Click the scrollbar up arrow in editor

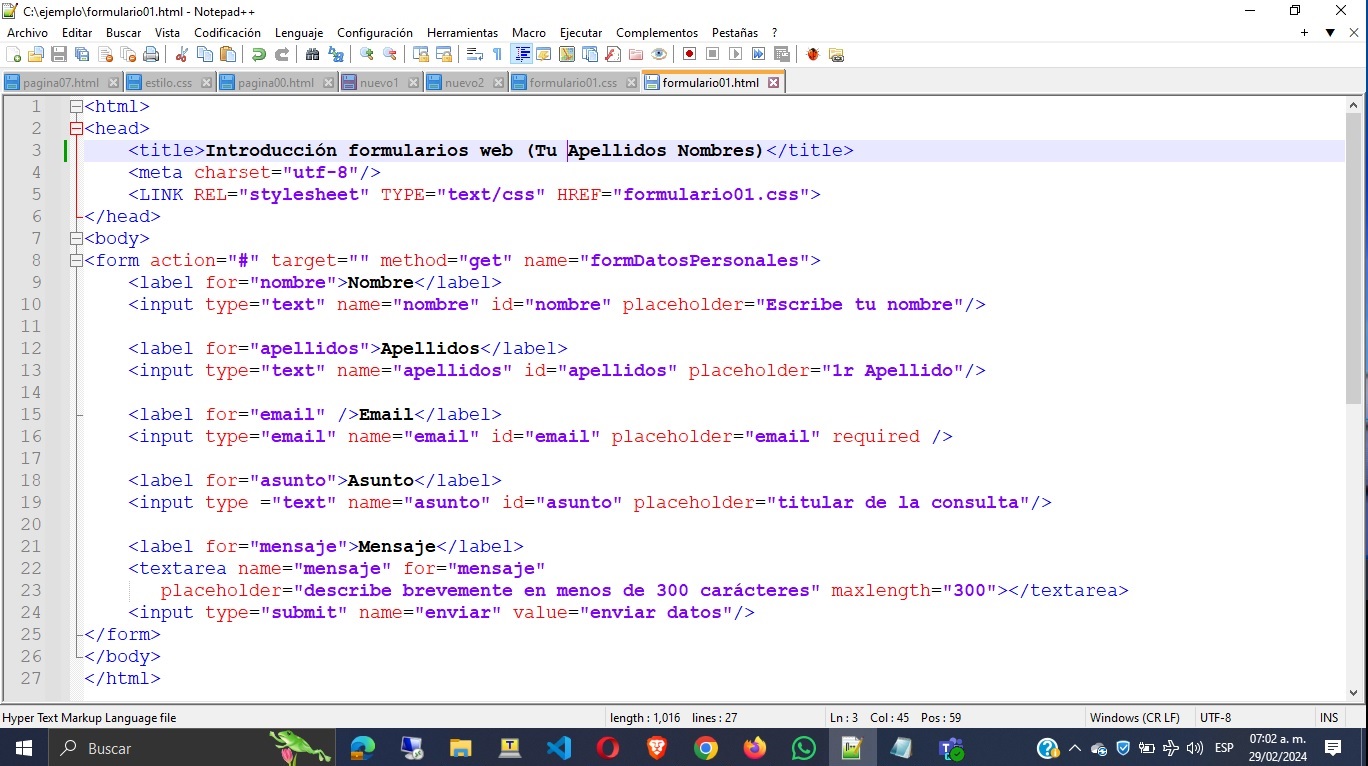tap(1354, 104)
